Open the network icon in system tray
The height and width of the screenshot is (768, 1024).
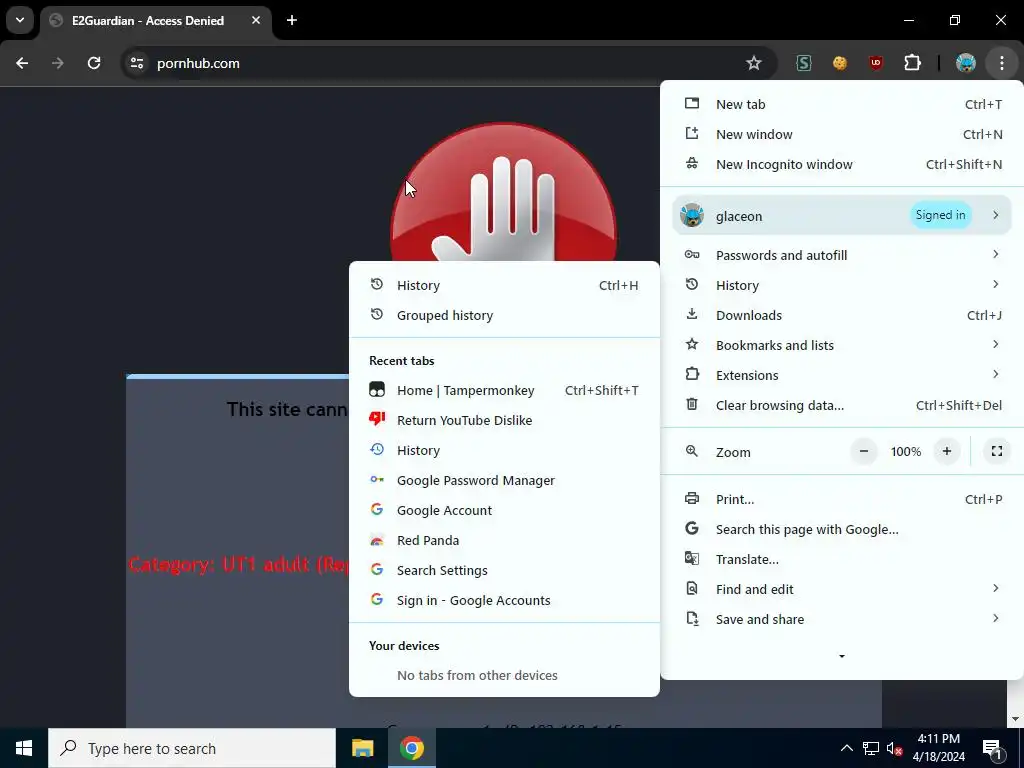871,748
